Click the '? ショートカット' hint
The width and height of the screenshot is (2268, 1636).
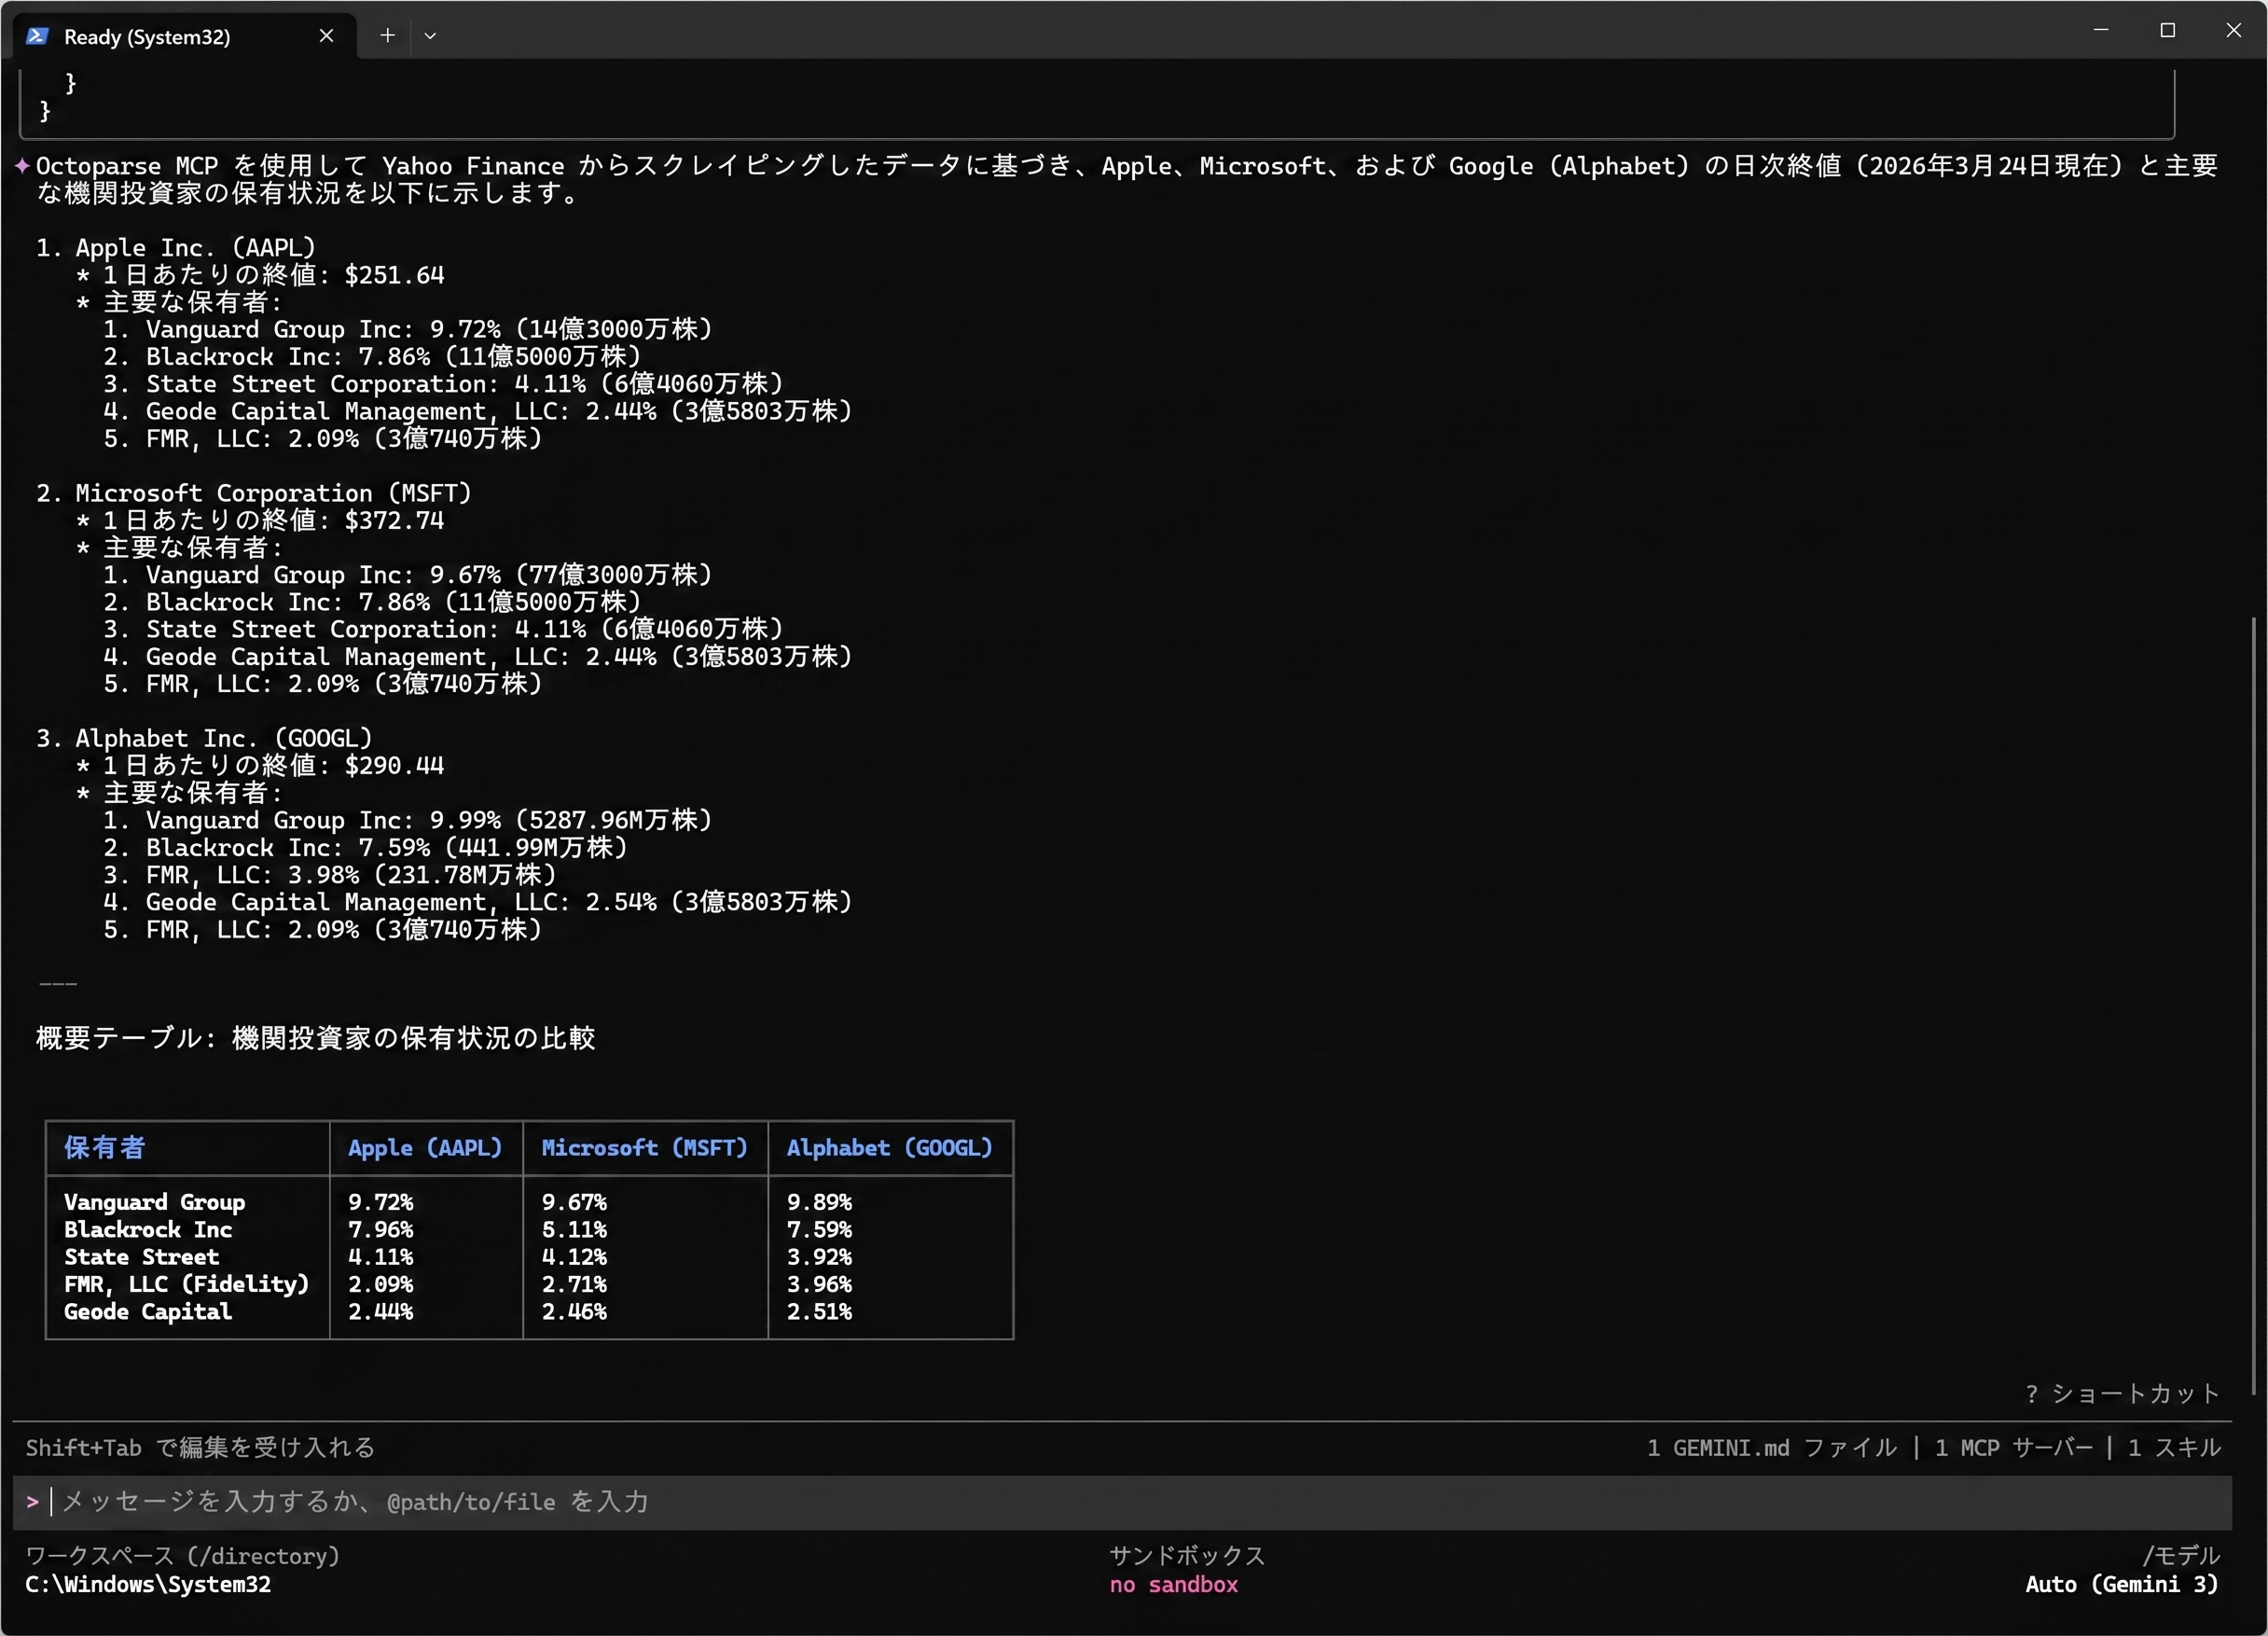pyautogui.click(x=2122, y=1393)
